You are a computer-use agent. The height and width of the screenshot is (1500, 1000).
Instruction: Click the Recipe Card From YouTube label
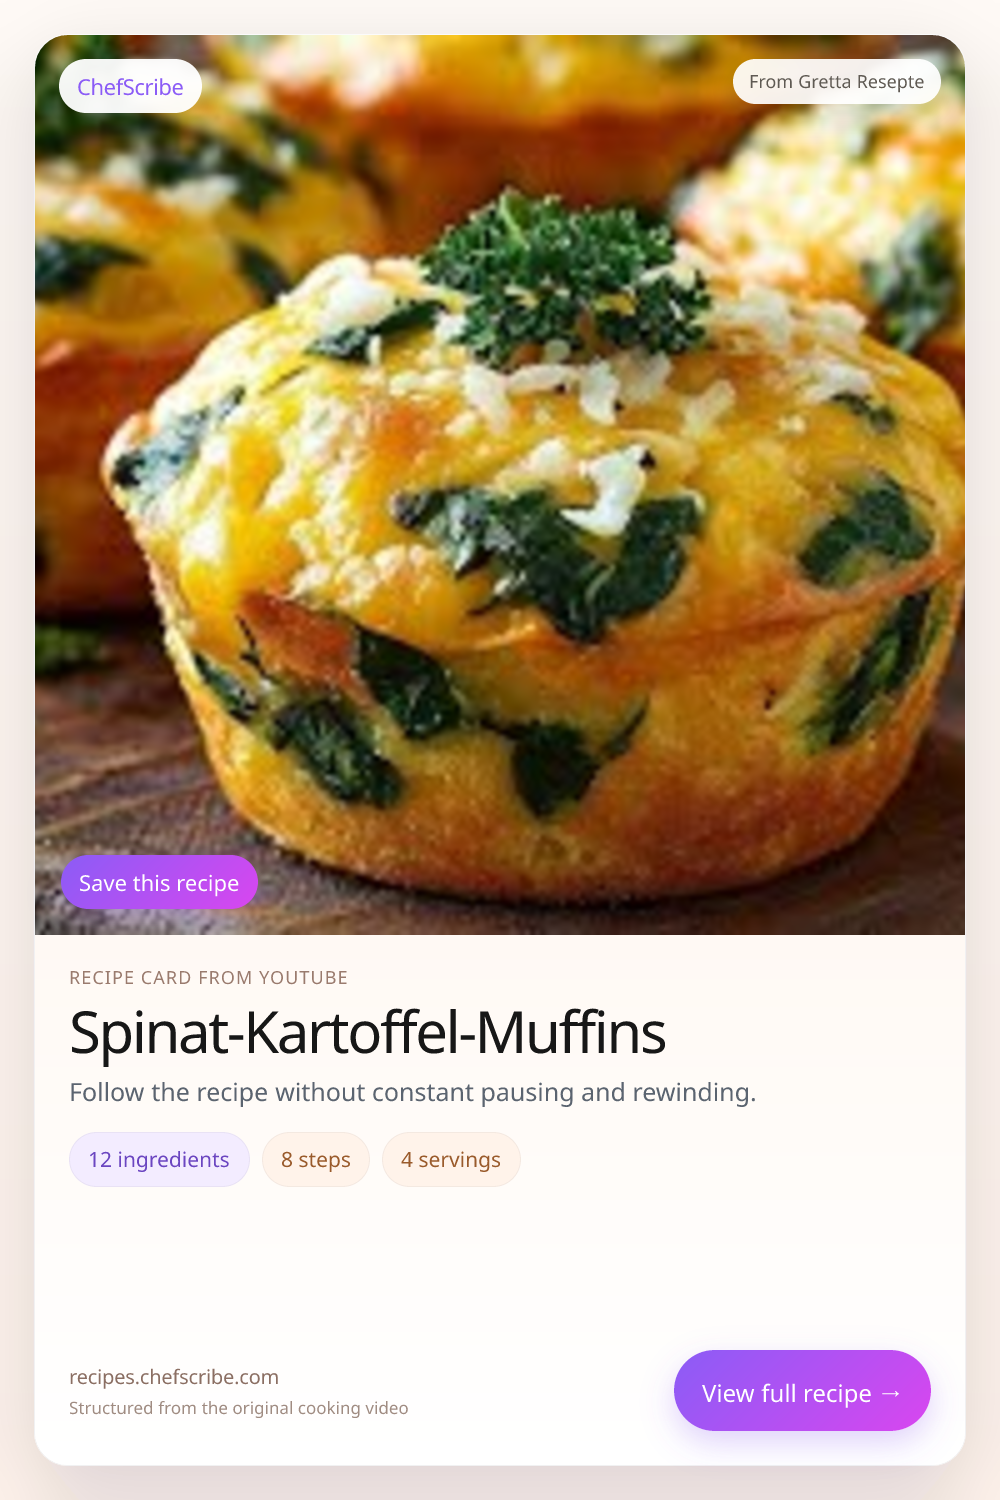tap(208, 978)
